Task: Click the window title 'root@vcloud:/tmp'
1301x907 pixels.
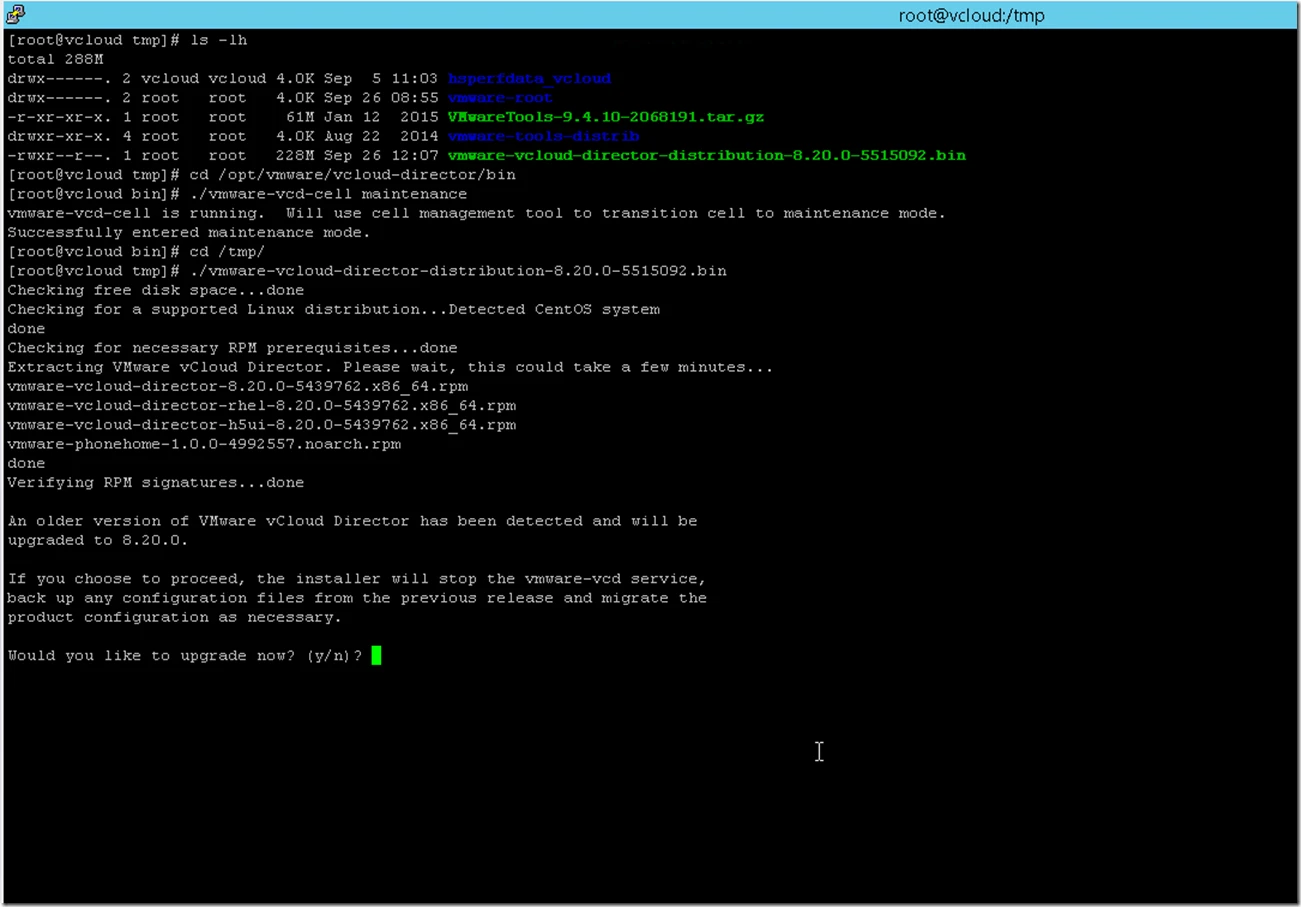Action: point(972,16)
